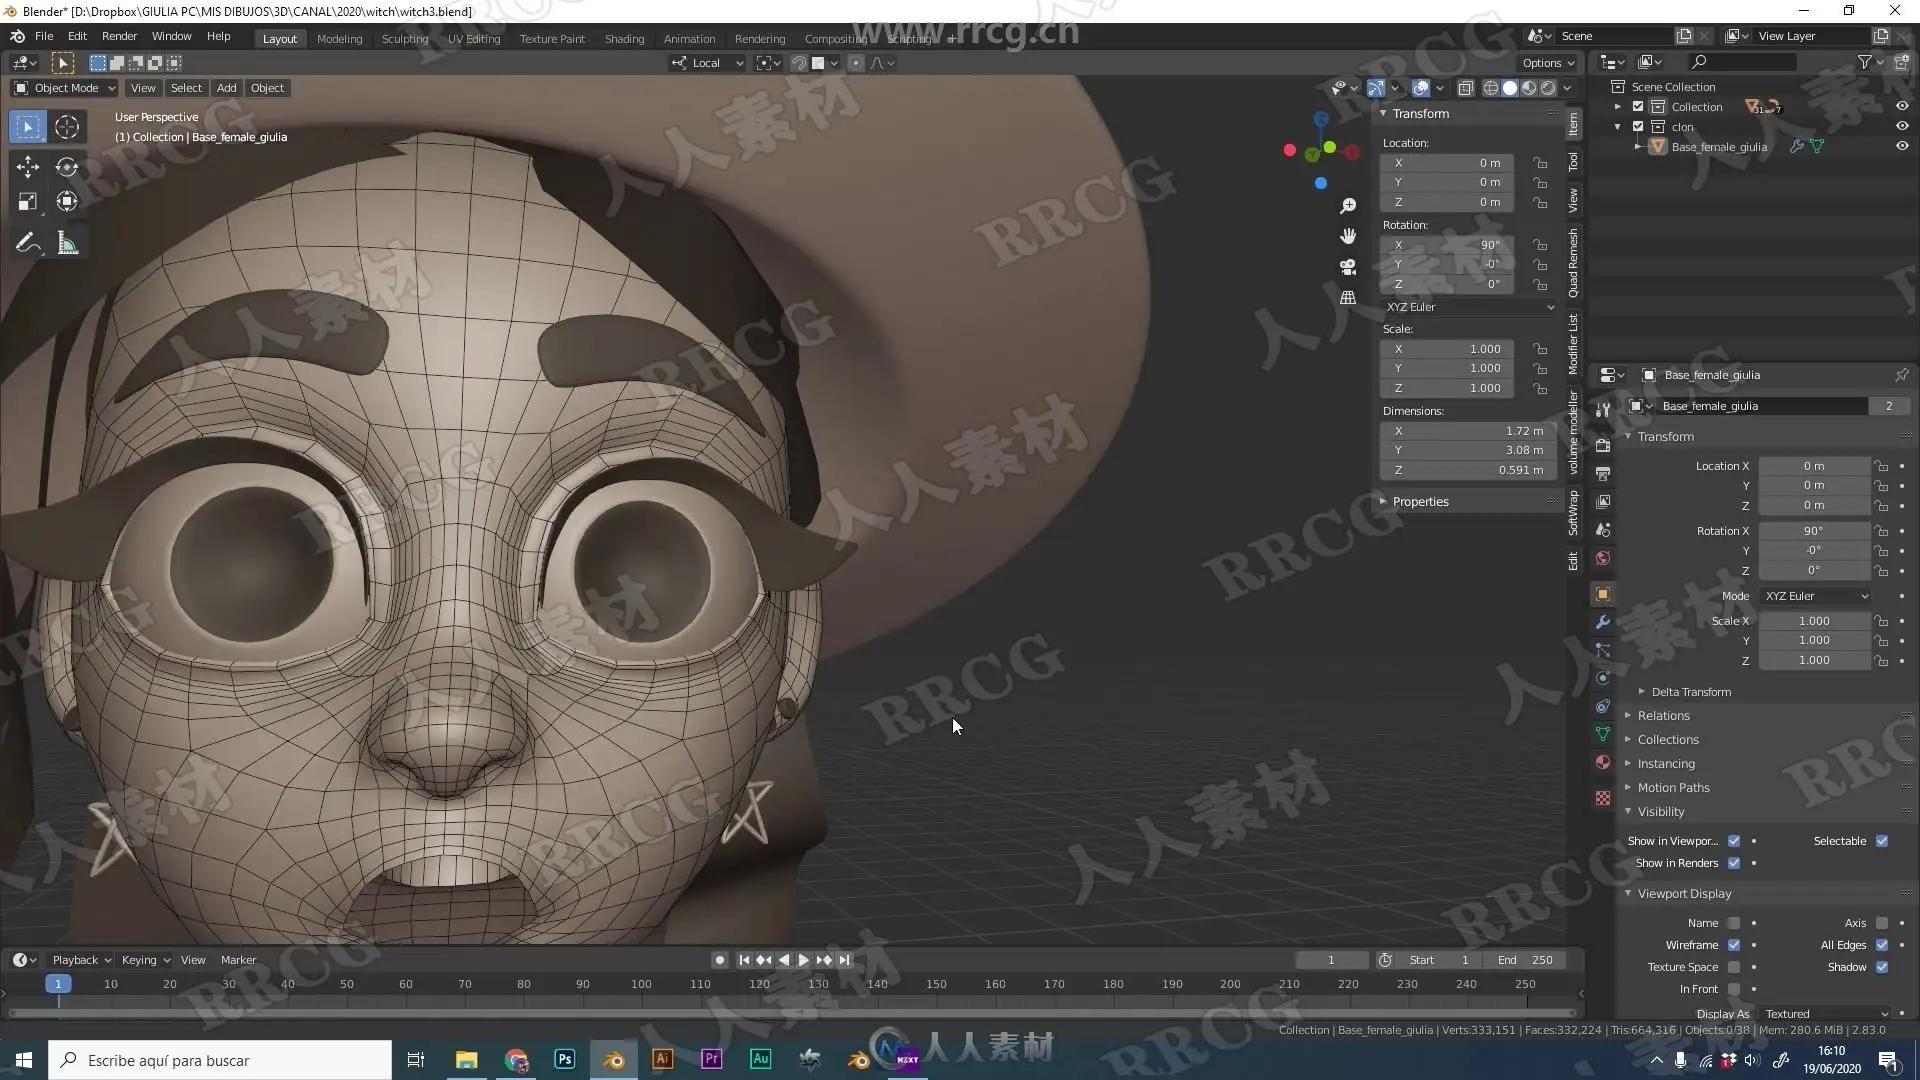Hide the clon collection in outliner
Image resolution: width=1920 pixels, height=1080 pixels.
1902,127
